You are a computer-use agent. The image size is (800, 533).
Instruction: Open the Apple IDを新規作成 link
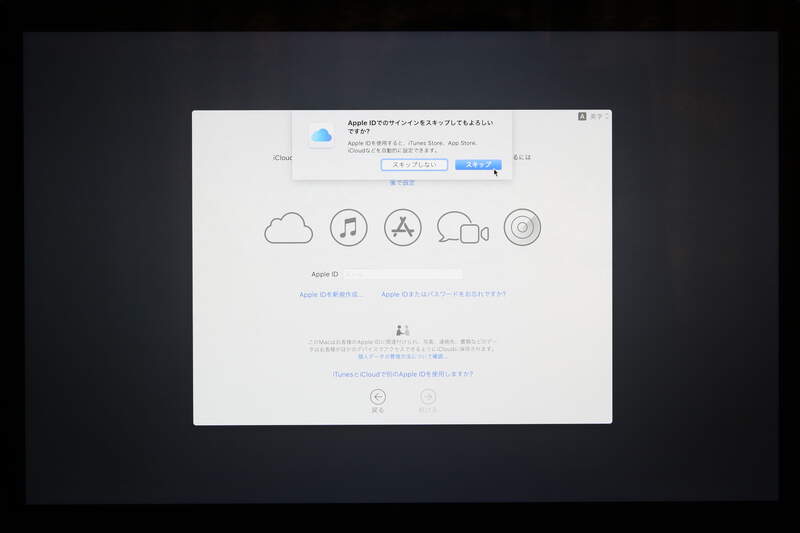tap(331, 294)
